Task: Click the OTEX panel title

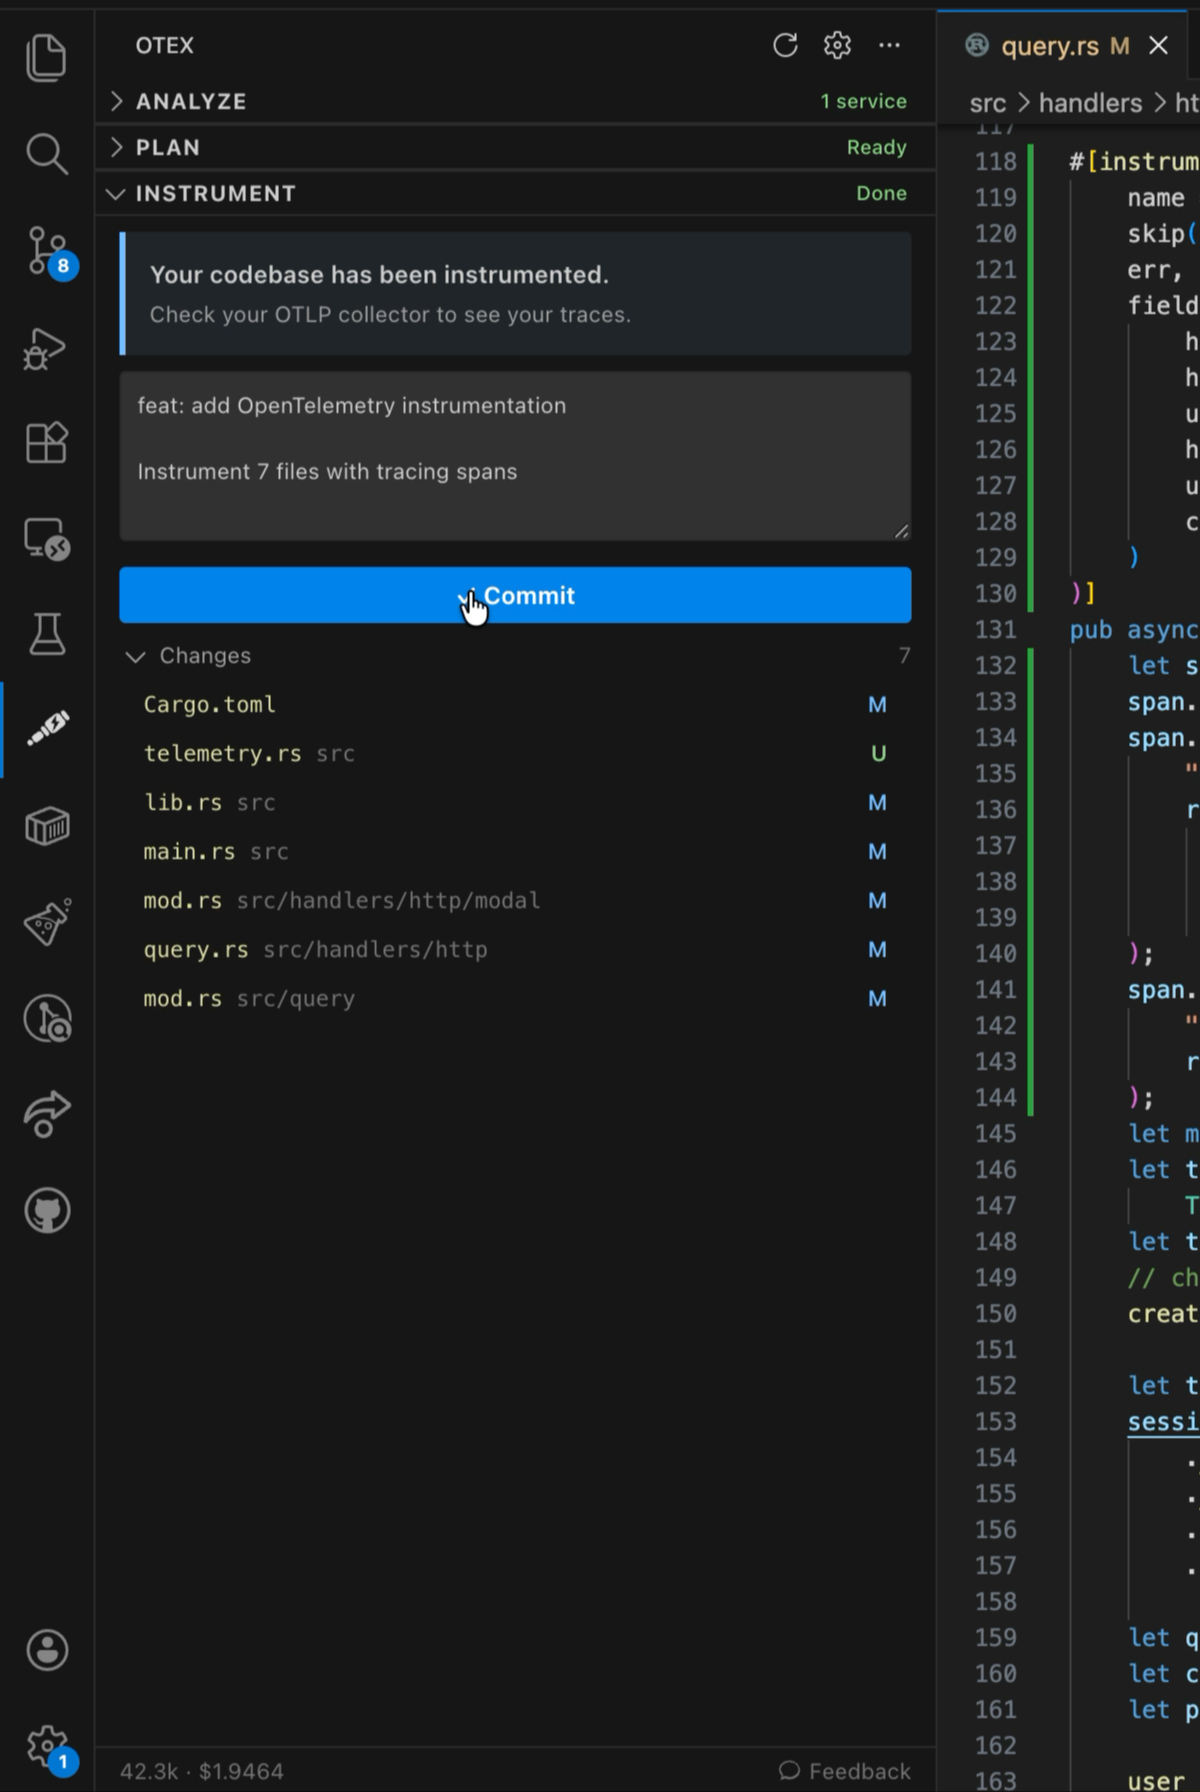Action: click(x=165, y=45)
